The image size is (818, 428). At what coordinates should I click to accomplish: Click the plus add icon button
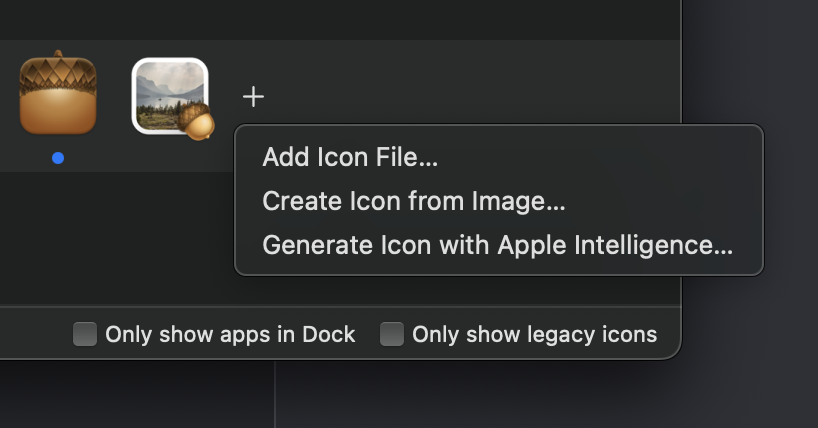(254, 97)
